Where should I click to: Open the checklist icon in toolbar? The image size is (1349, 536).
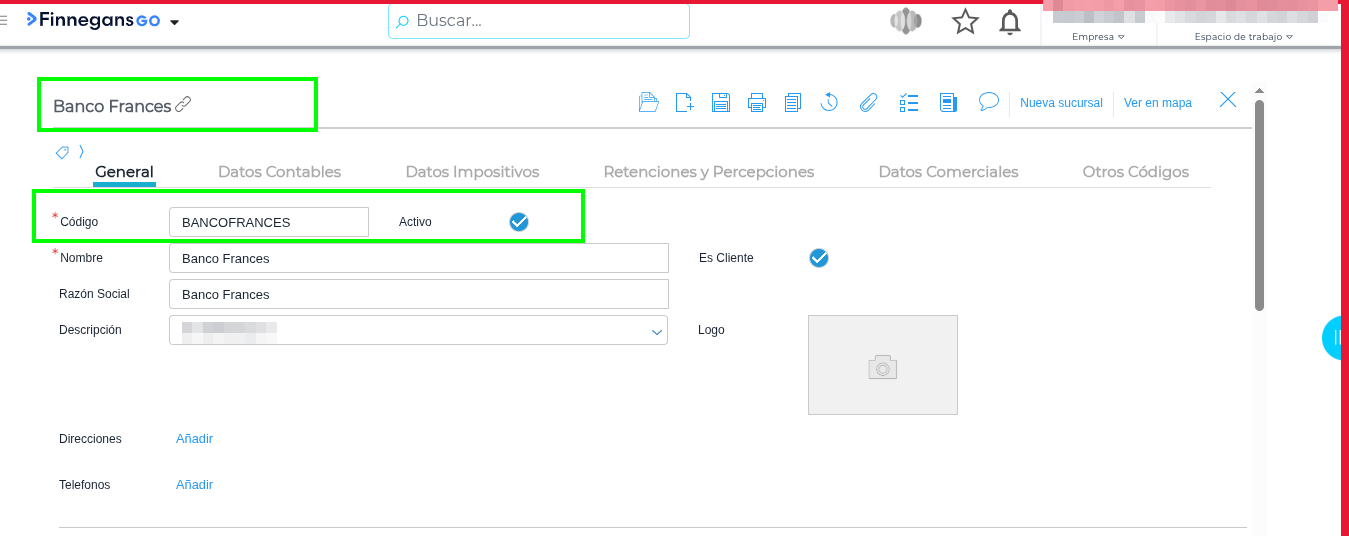pyautogui.click(x=909, y=102)
